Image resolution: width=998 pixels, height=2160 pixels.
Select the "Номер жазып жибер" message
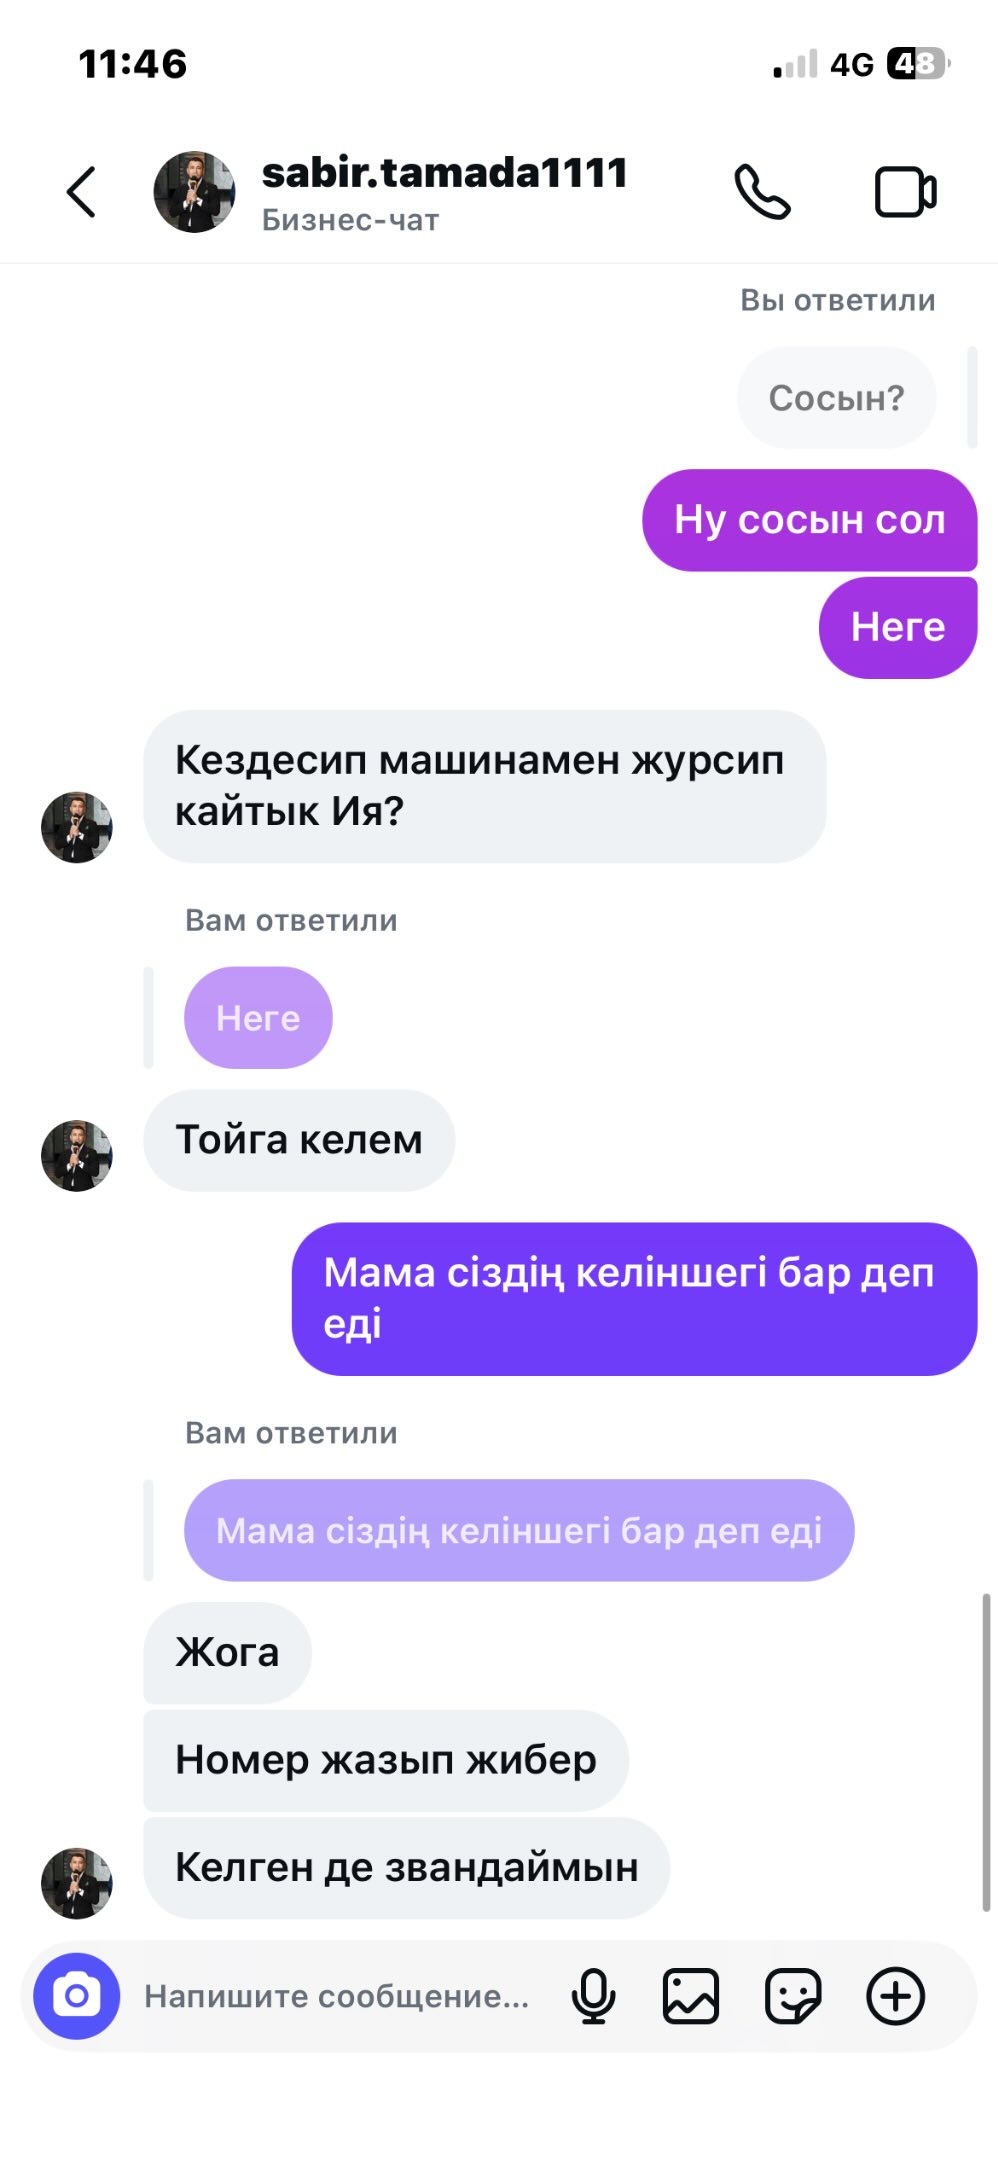click(386, 1760)
